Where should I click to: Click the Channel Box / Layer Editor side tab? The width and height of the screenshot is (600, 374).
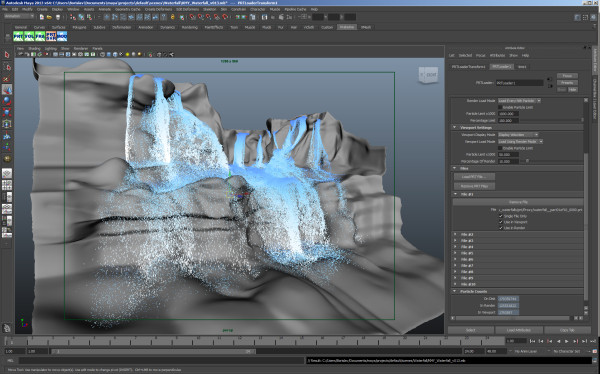click(x=594, y=101)
